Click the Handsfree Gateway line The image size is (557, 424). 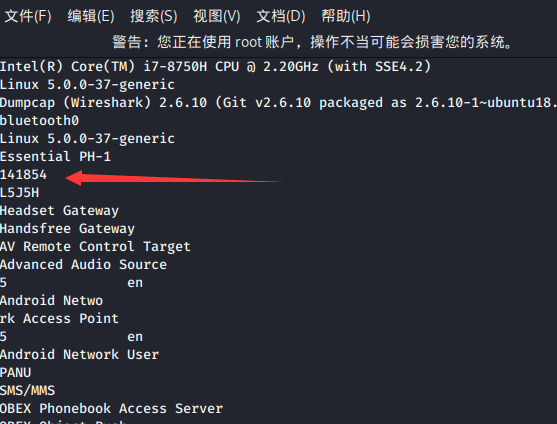pos(67,229)
